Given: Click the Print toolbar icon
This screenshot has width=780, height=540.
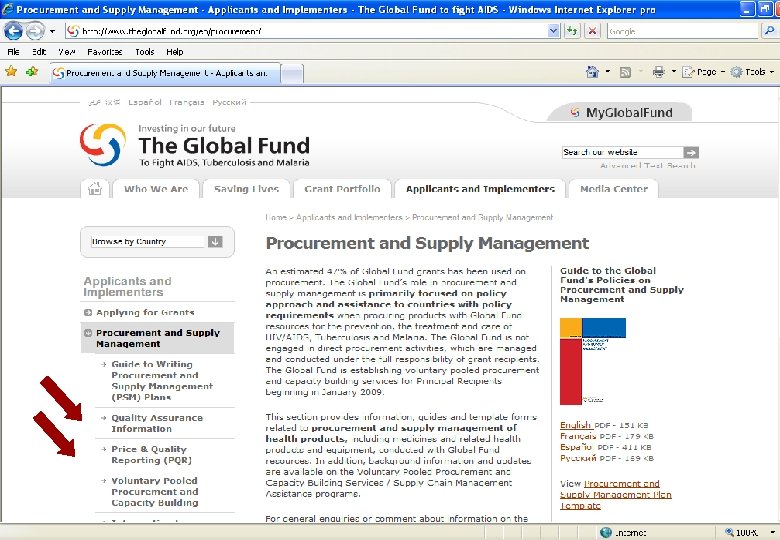Looking at the screenshot, I should (659, 72).
